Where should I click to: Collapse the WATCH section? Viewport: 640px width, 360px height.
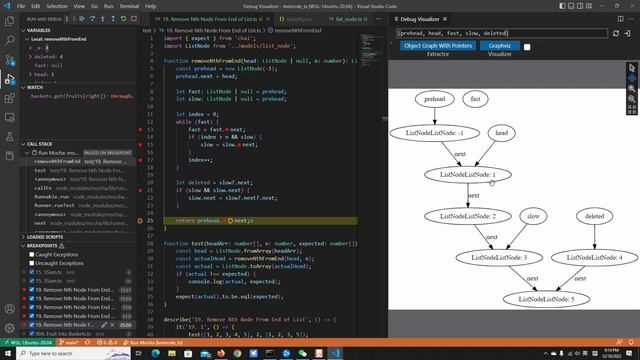pyautogui.click(x=35, y=87)
